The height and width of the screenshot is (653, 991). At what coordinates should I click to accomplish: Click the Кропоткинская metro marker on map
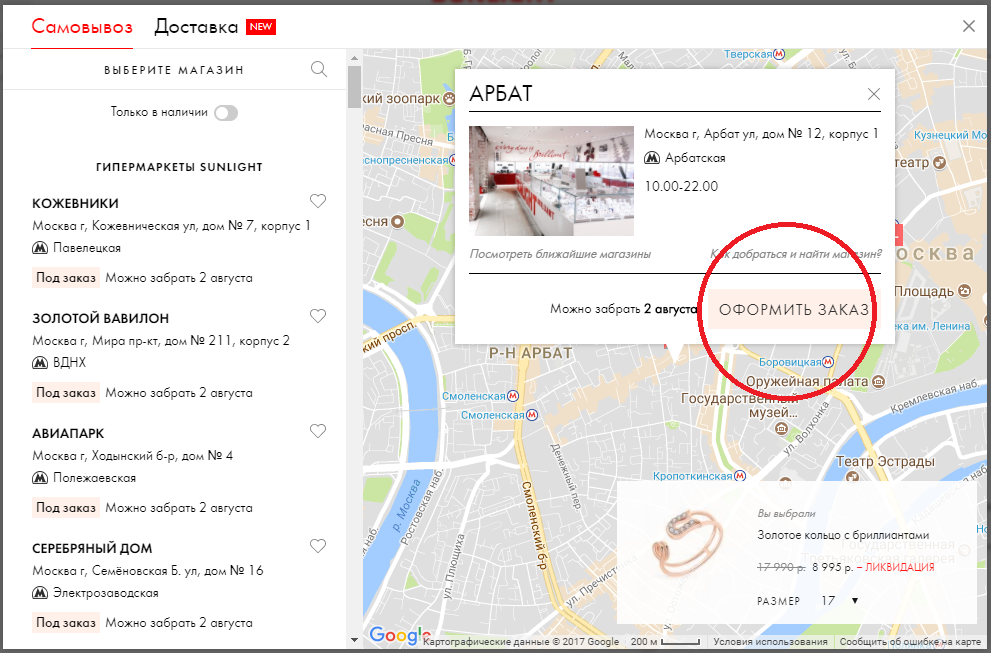[x=739, y=476]
